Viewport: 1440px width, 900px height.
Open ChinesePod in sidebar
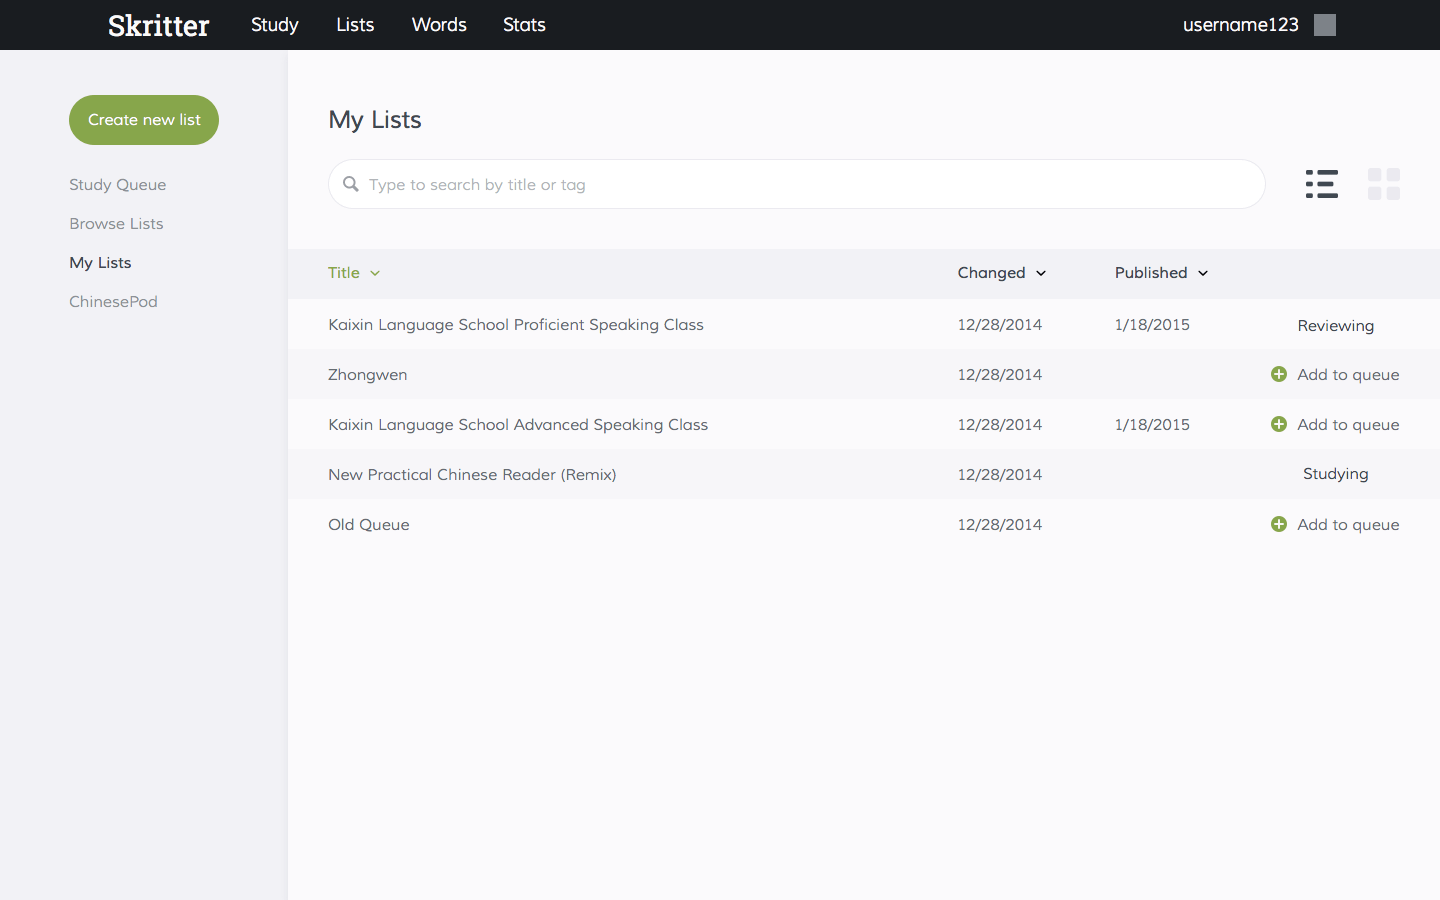[x=113, y=302]
